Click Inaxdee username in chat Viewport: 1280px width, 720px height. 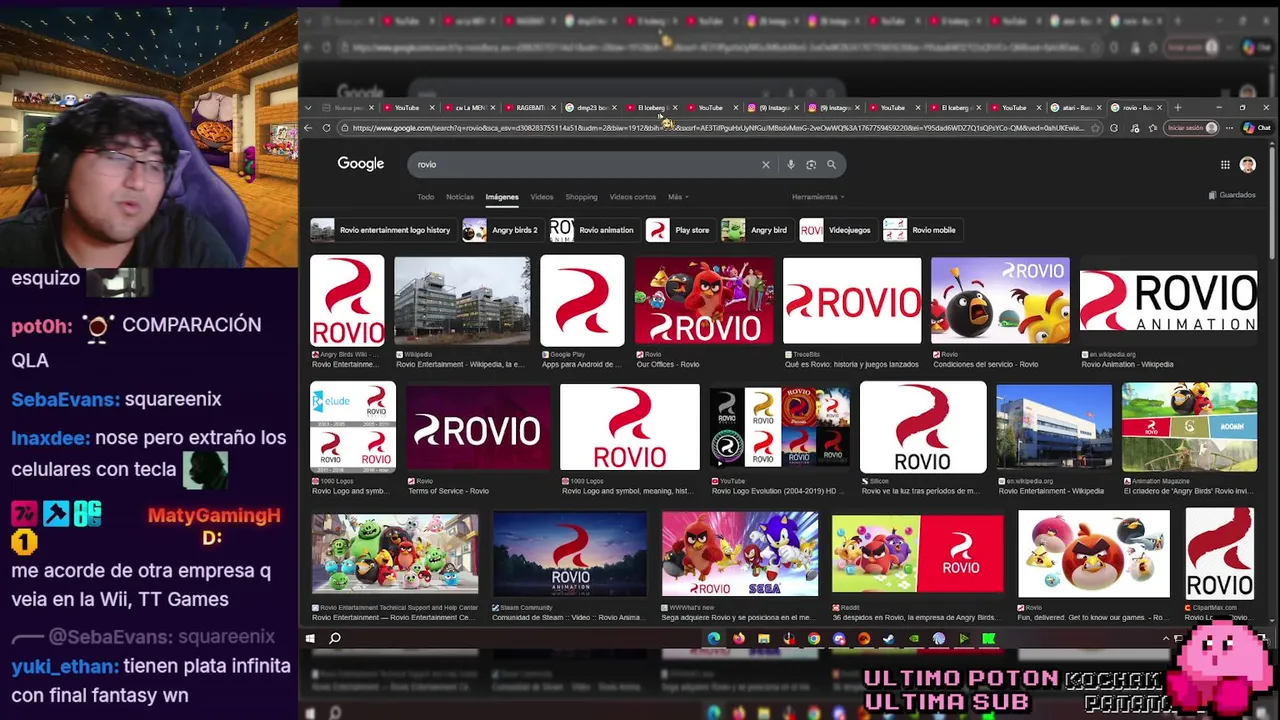(50, 438)
